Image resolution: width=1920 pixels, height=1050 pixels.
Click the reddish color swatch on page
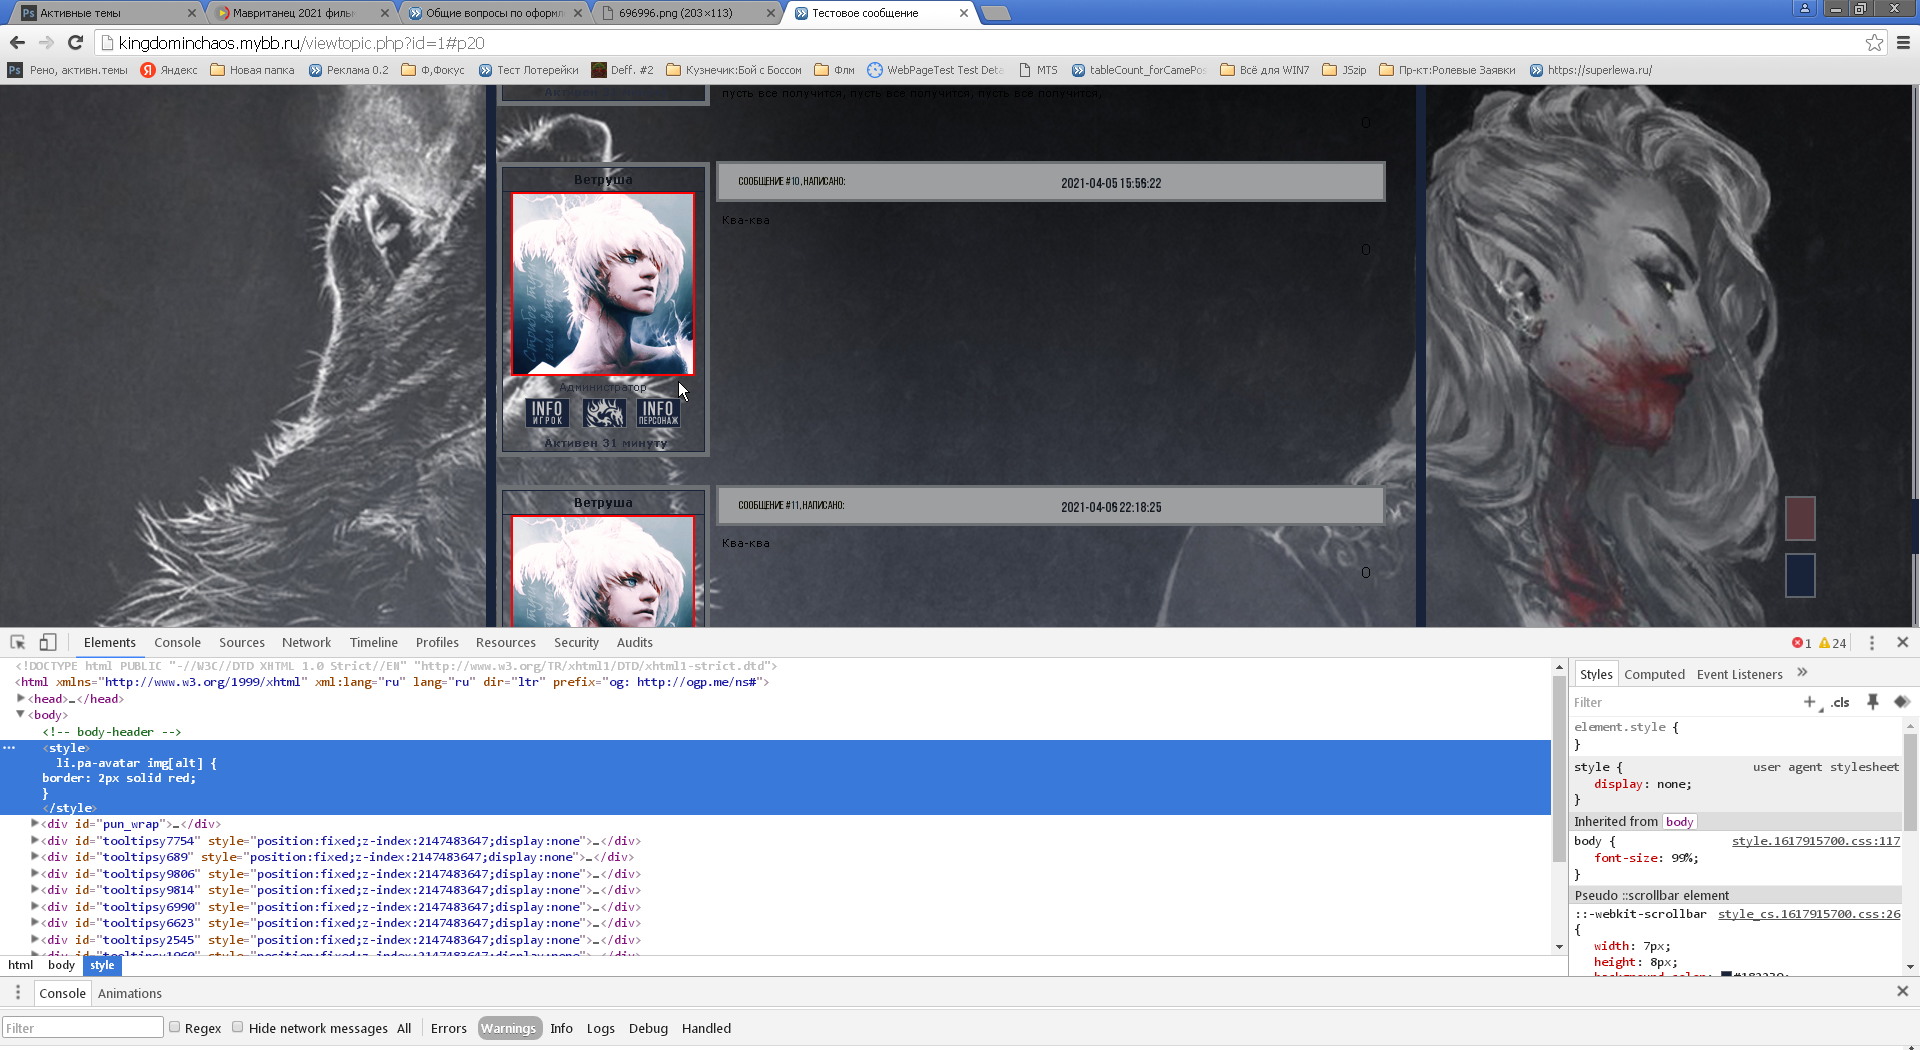pyautogui.click(x=1800, y=518)
